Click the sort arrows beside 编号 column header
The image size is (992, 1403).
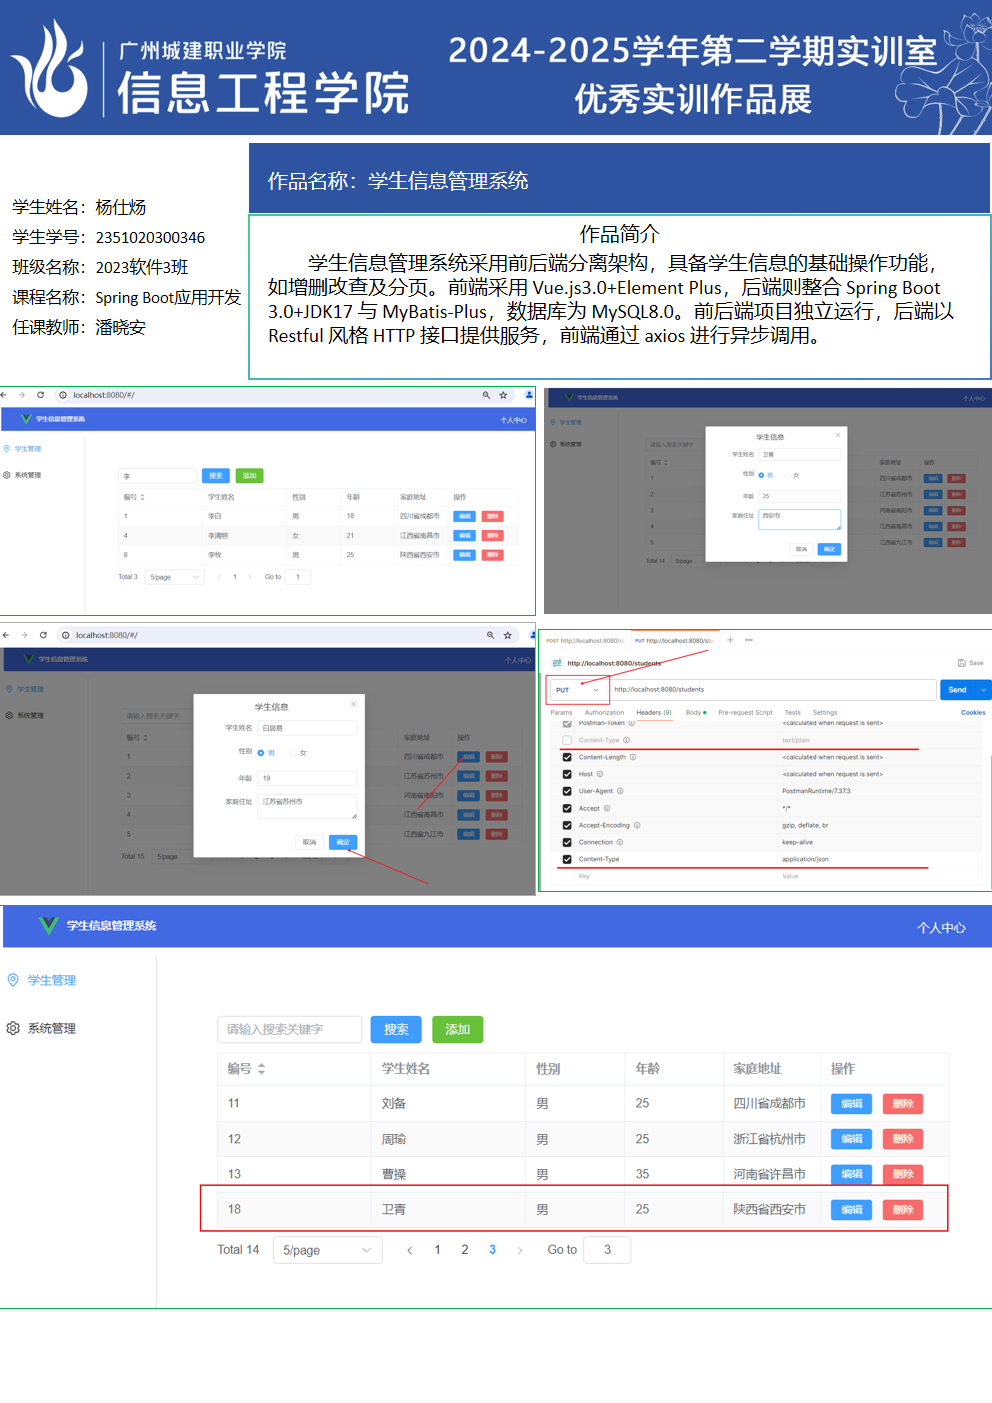coord(261,1069)
